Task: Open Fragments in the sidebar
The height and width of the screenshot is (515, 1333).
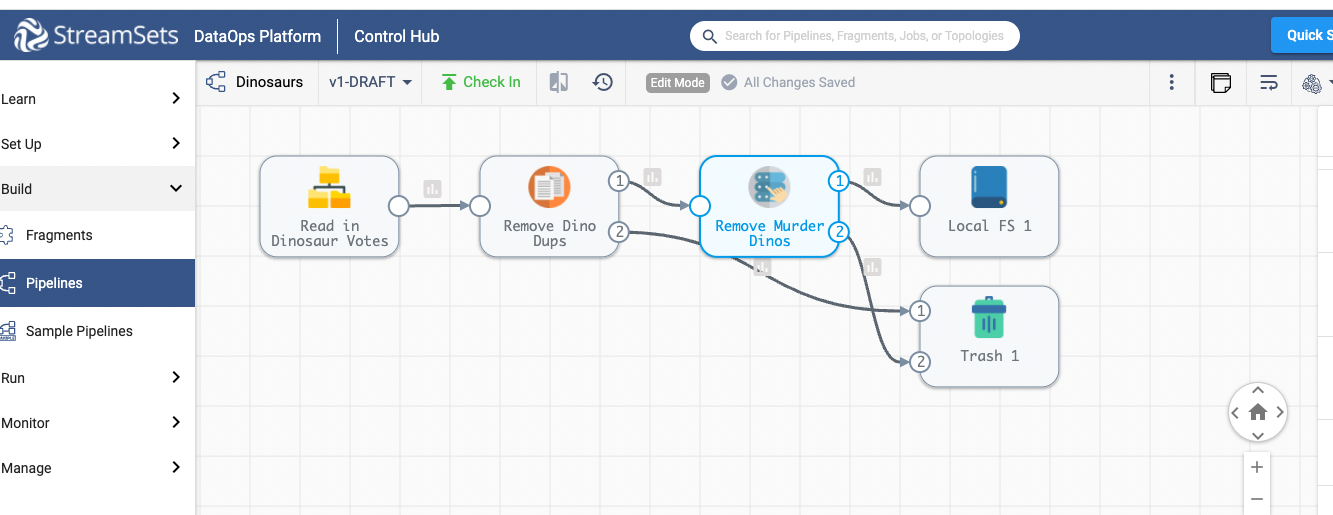Action: point(97,235)
